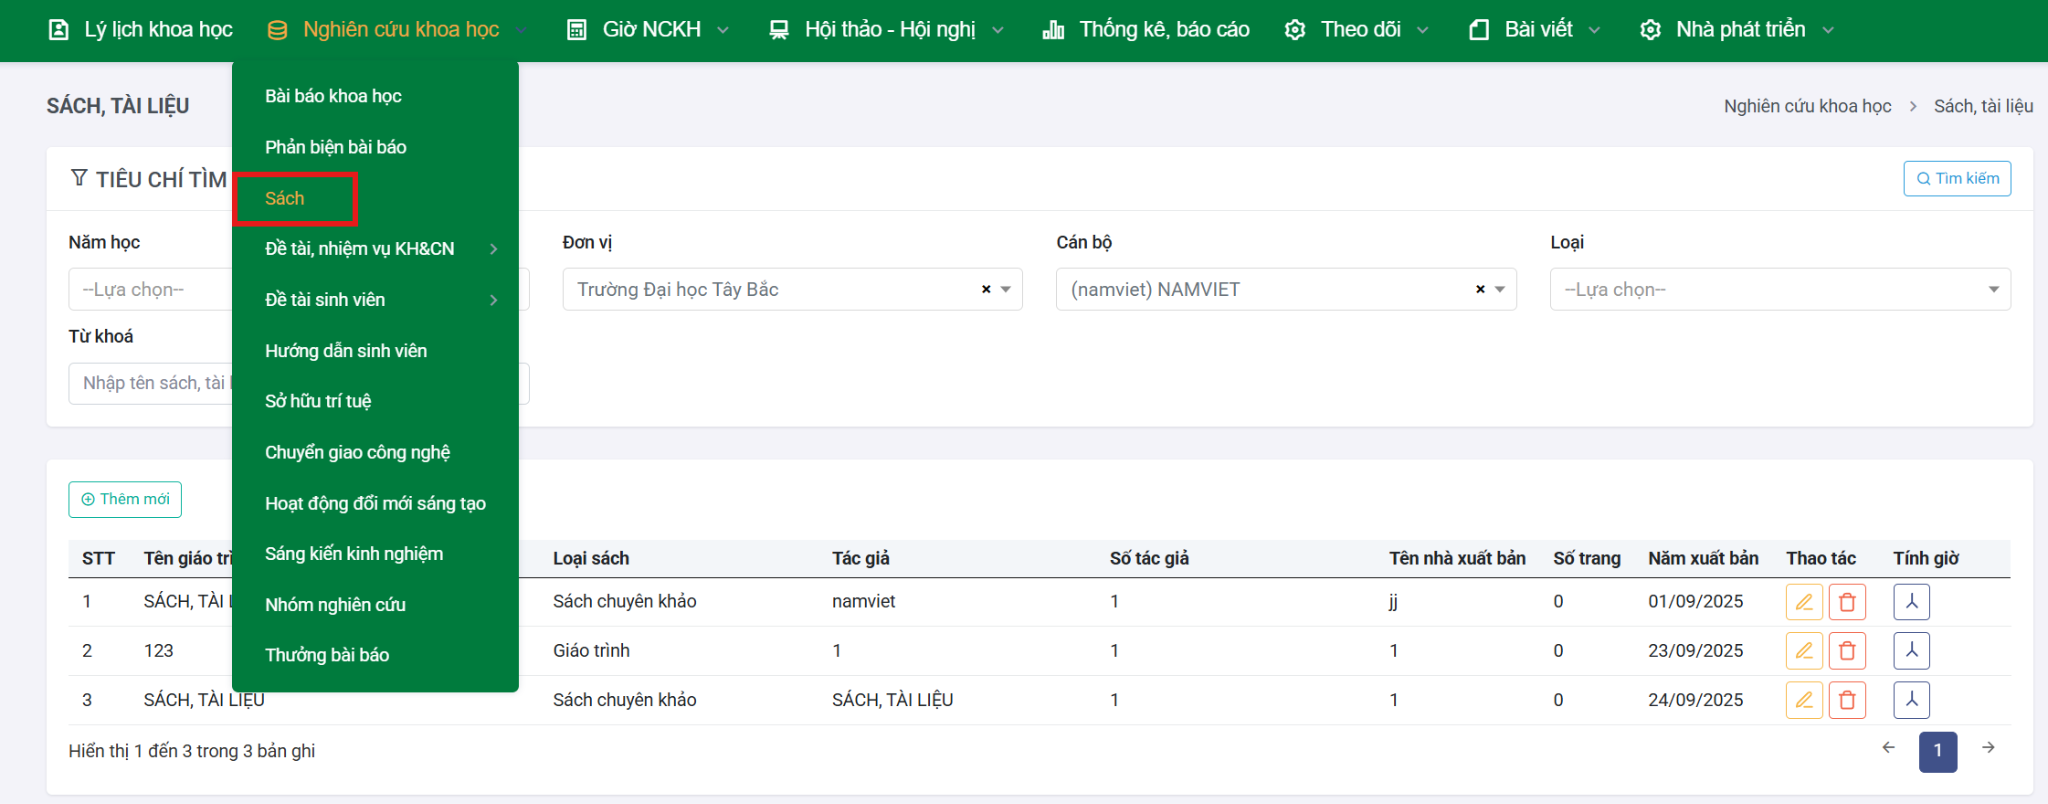Open the Cán bộ dropdown
Screen dimensions: 2048x804
[x=1286, y=289]
